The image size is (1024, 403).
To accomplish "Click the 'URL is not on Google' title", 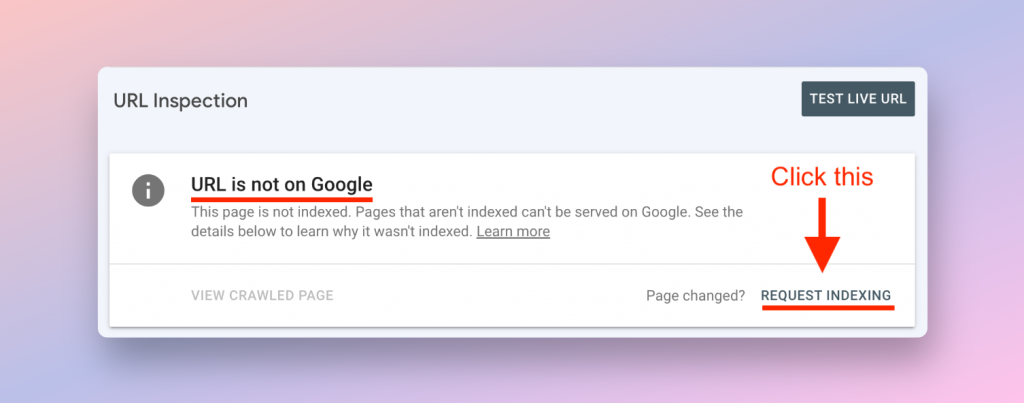I will pyautogui.click(x=281, y=185).
